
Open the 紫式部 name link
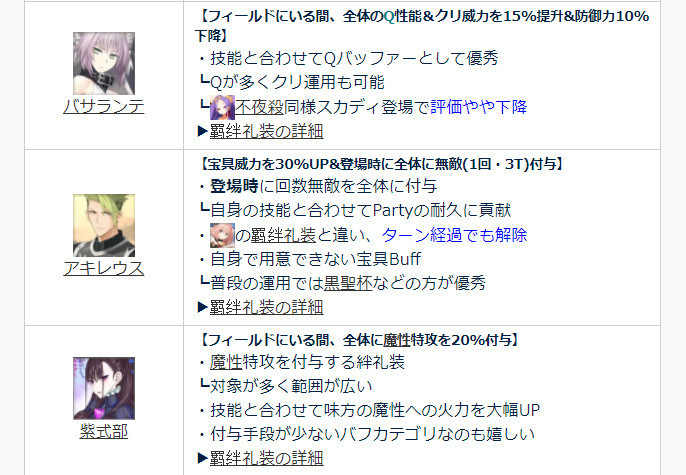[x=104, y=431]
